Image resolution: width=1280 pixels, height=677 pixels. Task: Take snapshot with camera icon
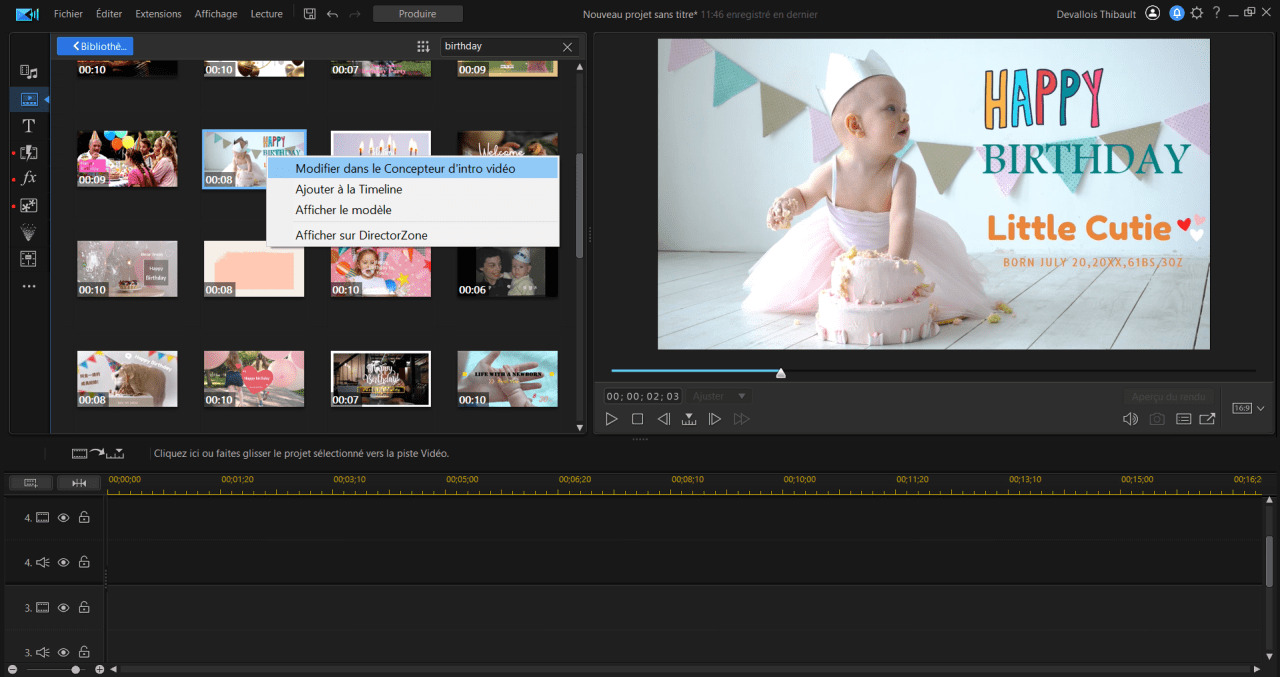tap(1157, 419)
